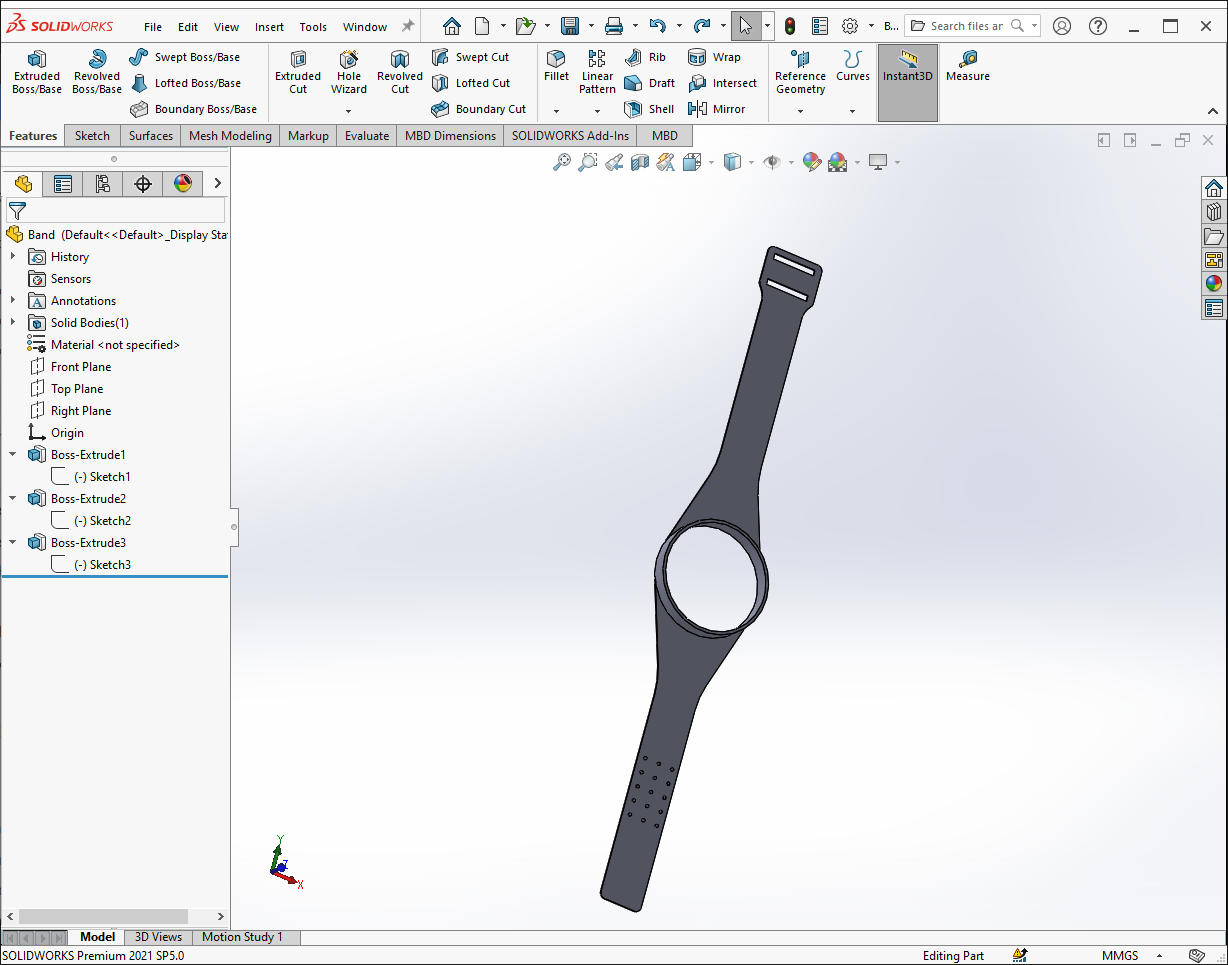Open the Hole Wizard tool

click(x=349, y=72)
